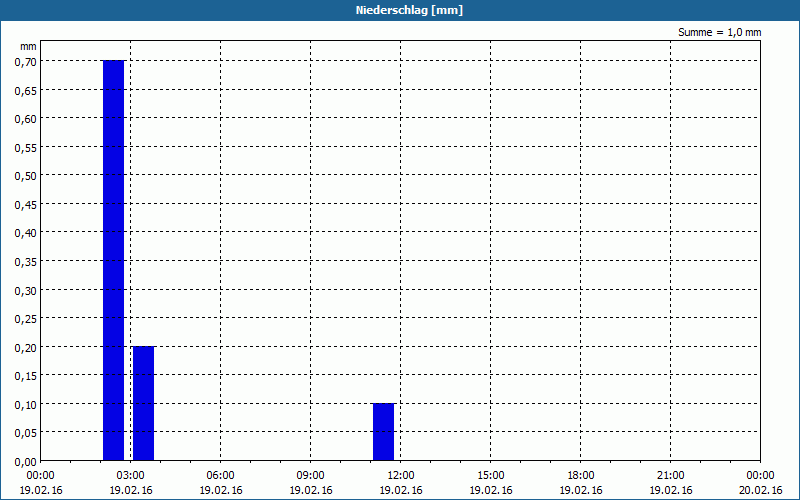Click the tall 0,70 mm precipitation bar
This screenshot has height=500, width=800.
coord(113,261)
